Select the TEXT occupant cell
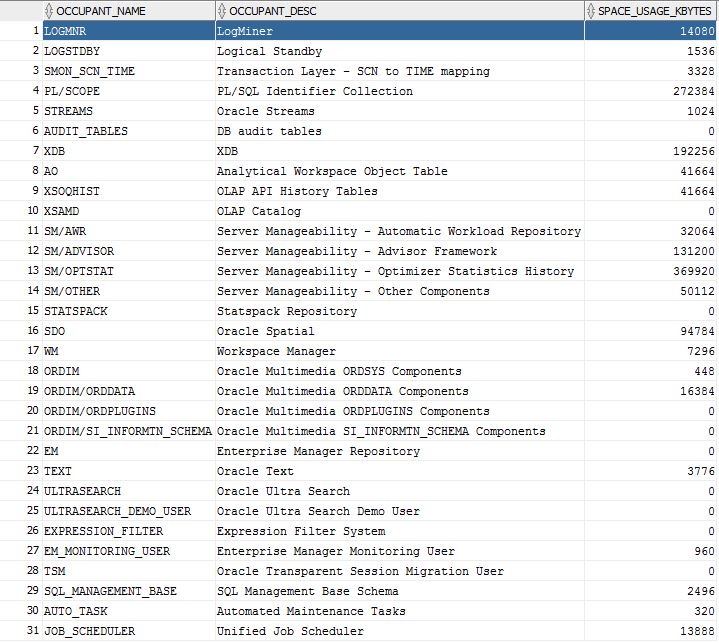 pyautogui.click(x=129, y=471)
